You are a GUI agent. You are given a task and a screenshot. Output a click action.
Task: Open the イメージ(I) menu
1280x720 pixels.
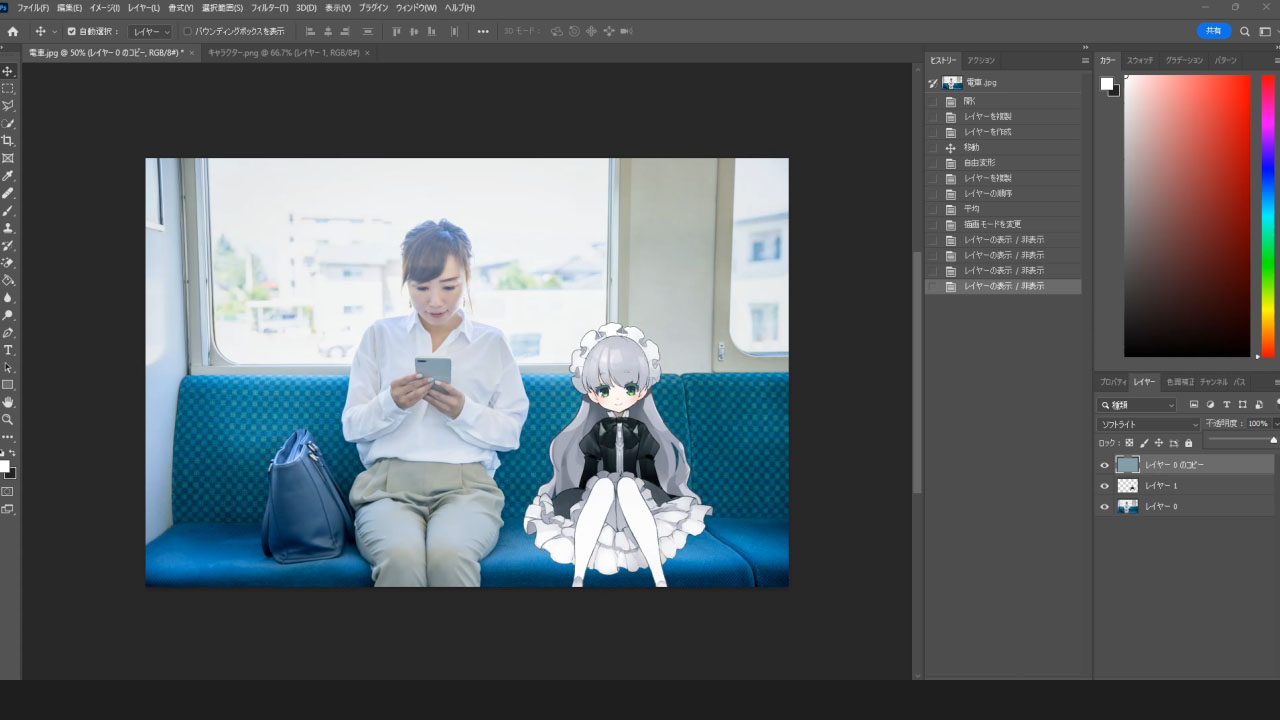point(105,8)
